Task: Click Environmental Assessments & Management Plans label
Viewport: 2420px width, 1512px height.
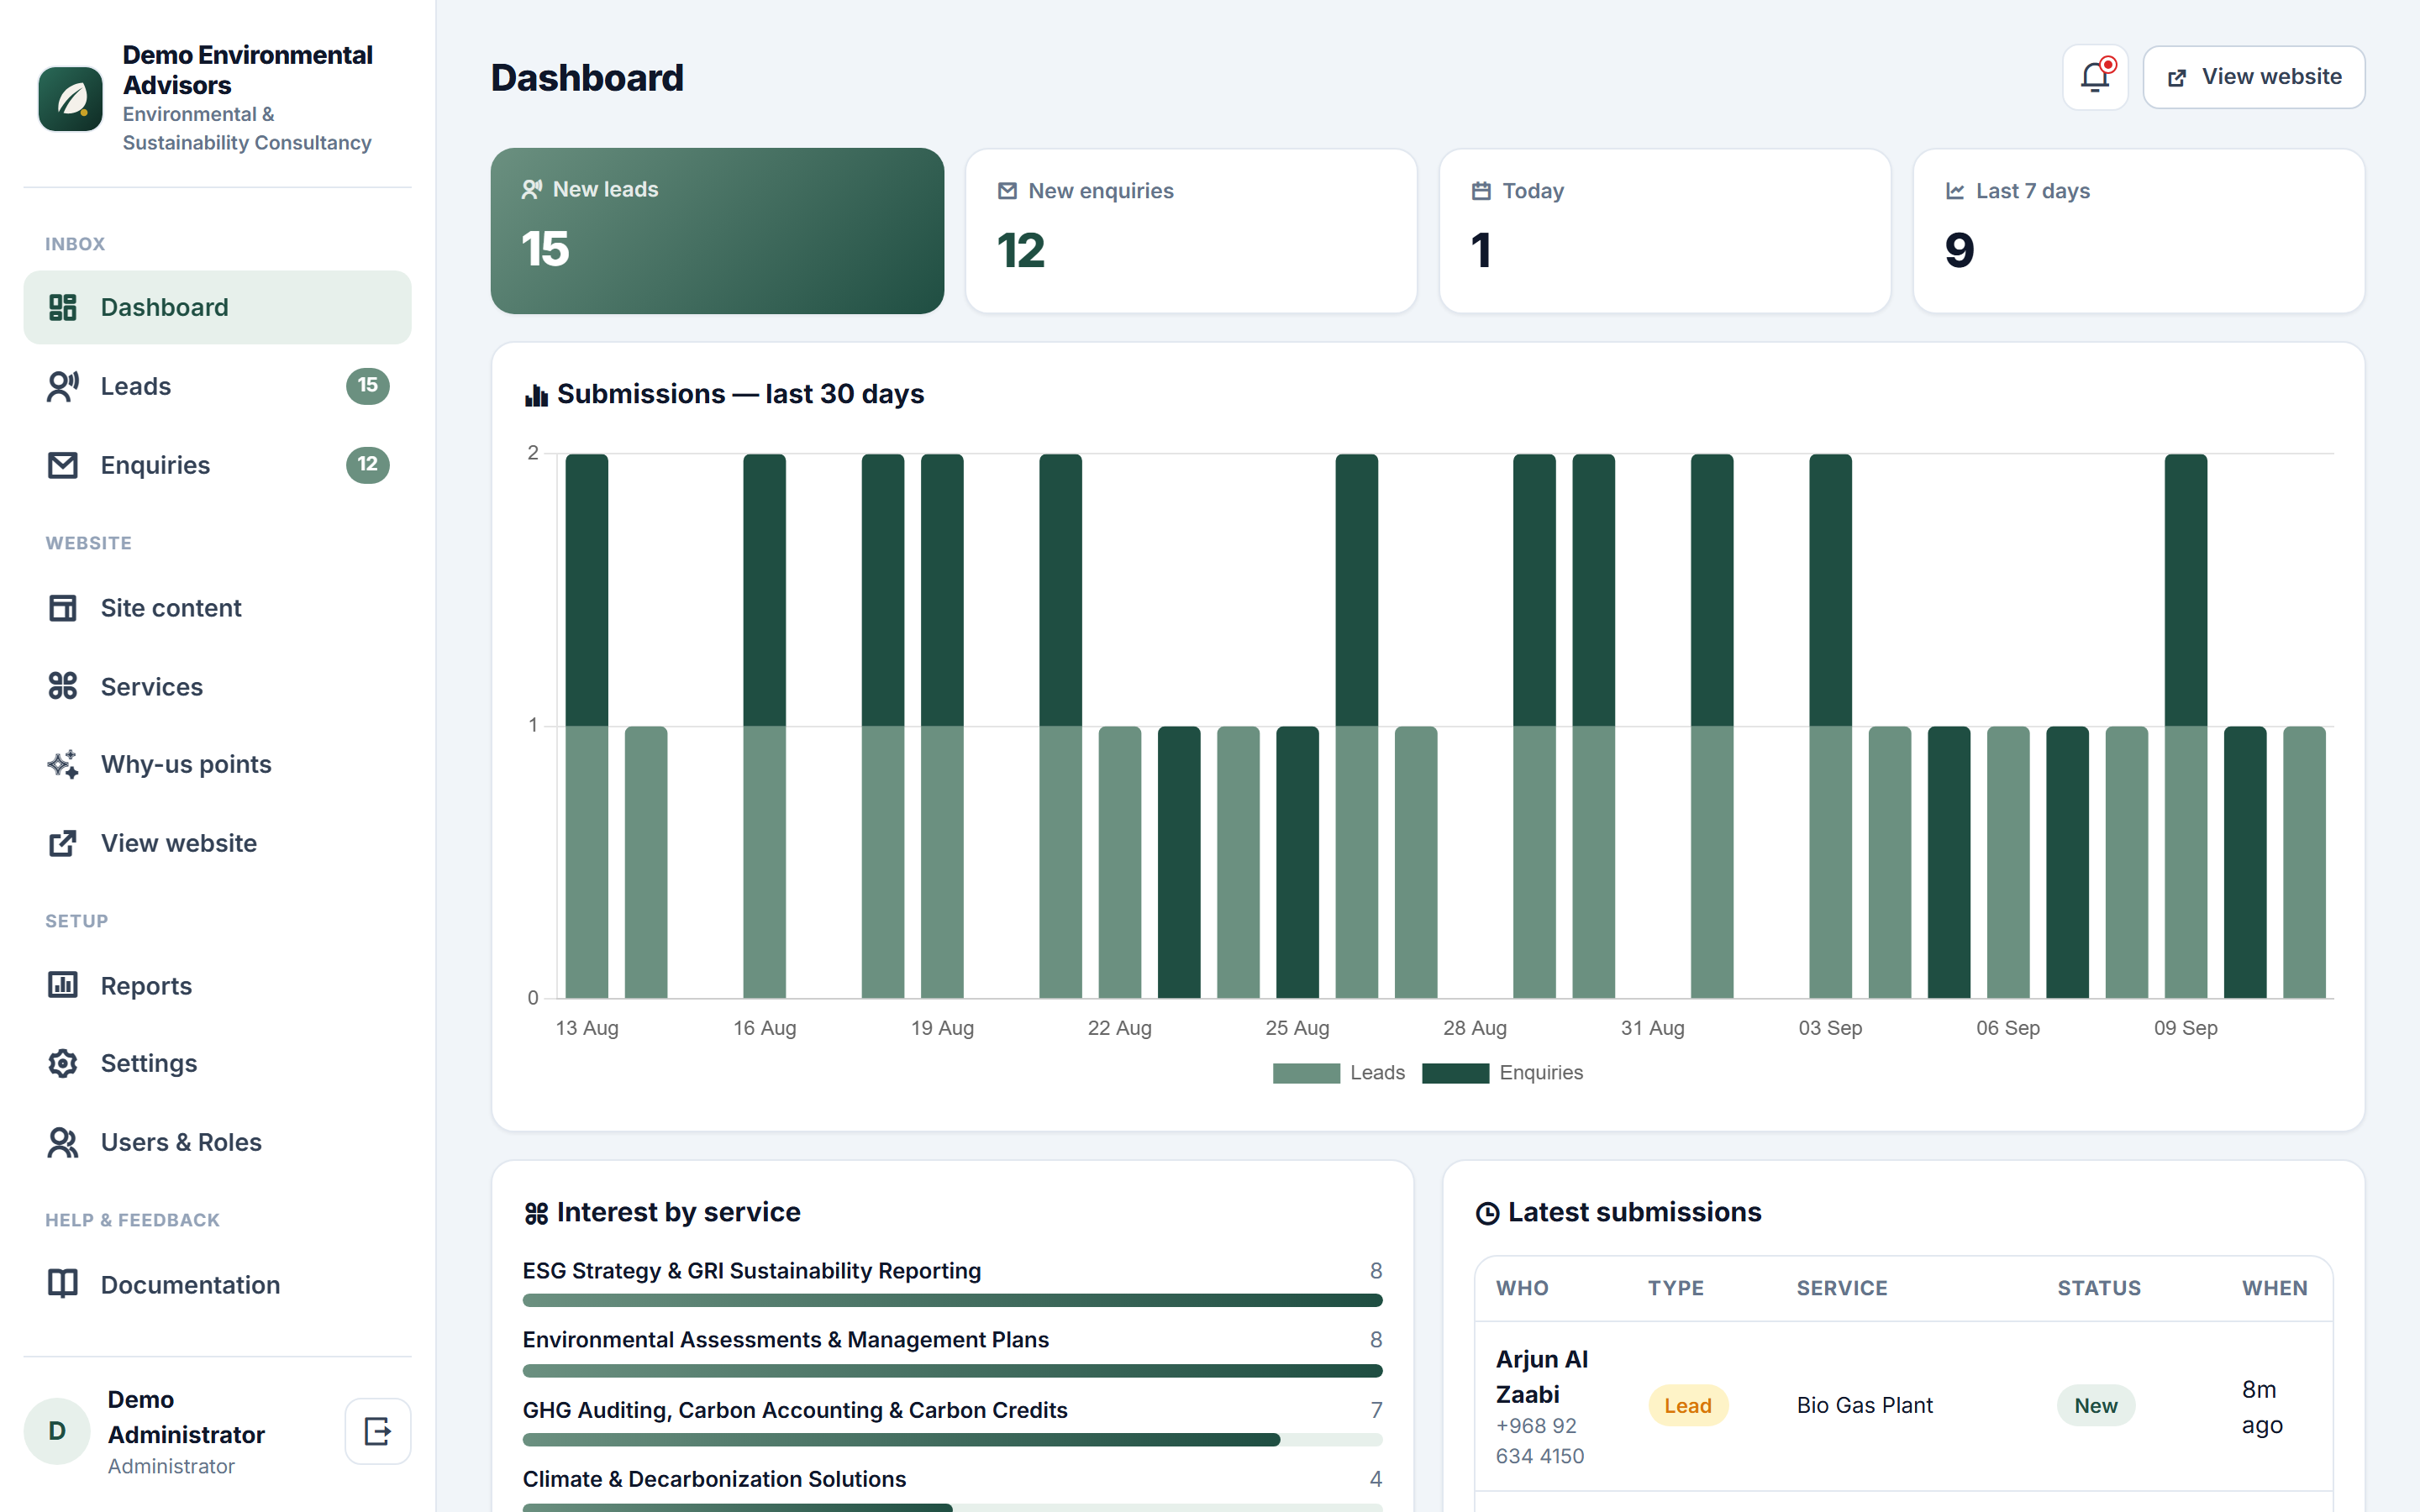Action: 786,1340
